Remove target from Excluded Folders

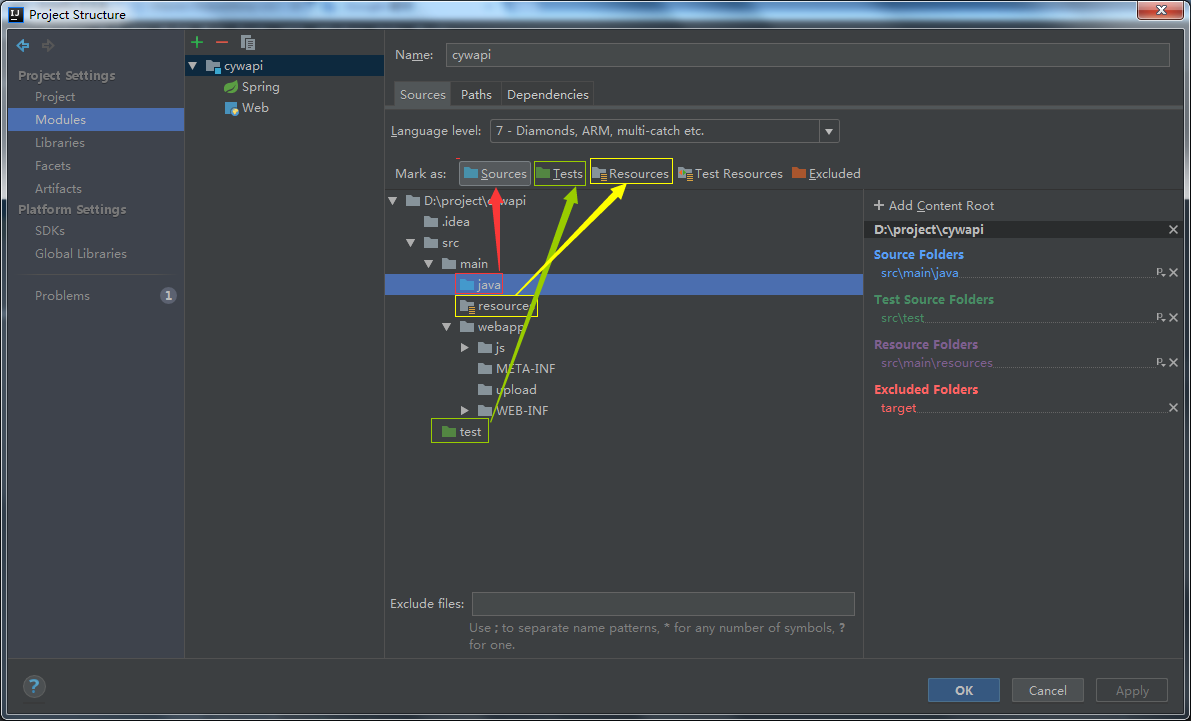coord(1173,408)
